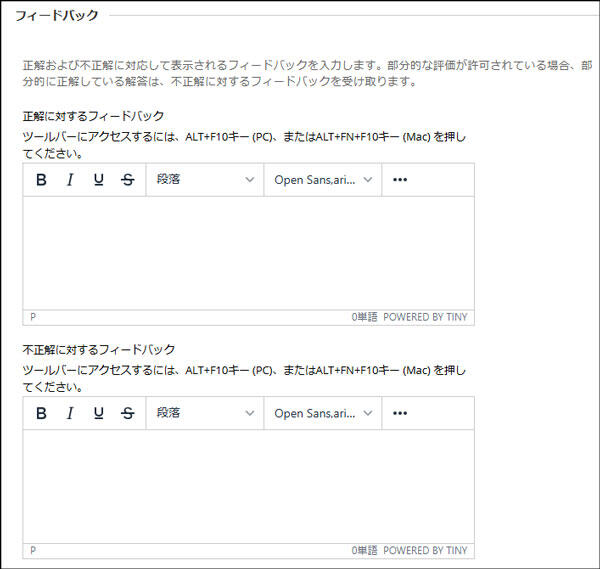
Task: Click into the 正解に対するフィードバック text area
Action: point(249,253)
